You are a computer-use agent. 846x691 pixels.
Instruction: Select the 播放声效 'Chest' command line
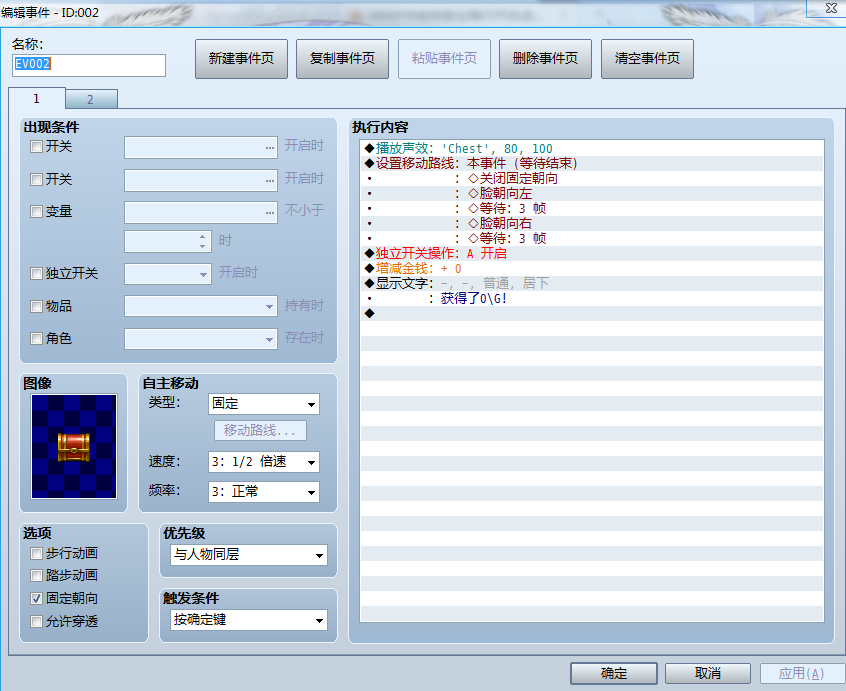[x=592, y=148]
